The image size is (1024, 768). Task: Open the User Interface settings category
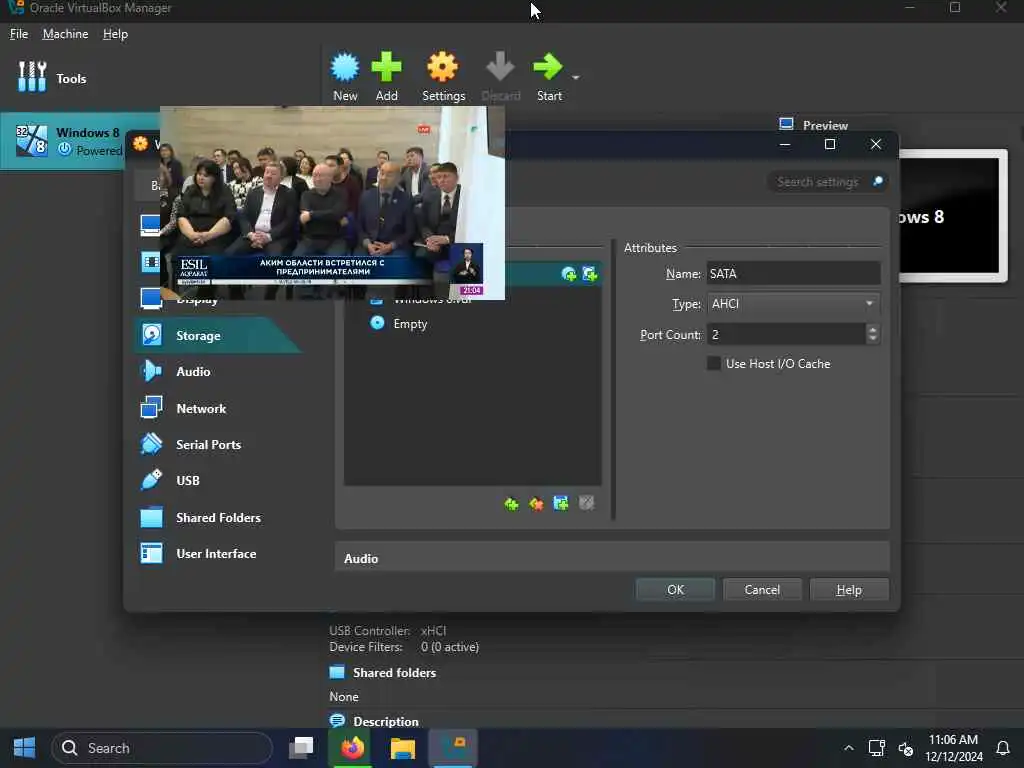[x=216, y=554]
